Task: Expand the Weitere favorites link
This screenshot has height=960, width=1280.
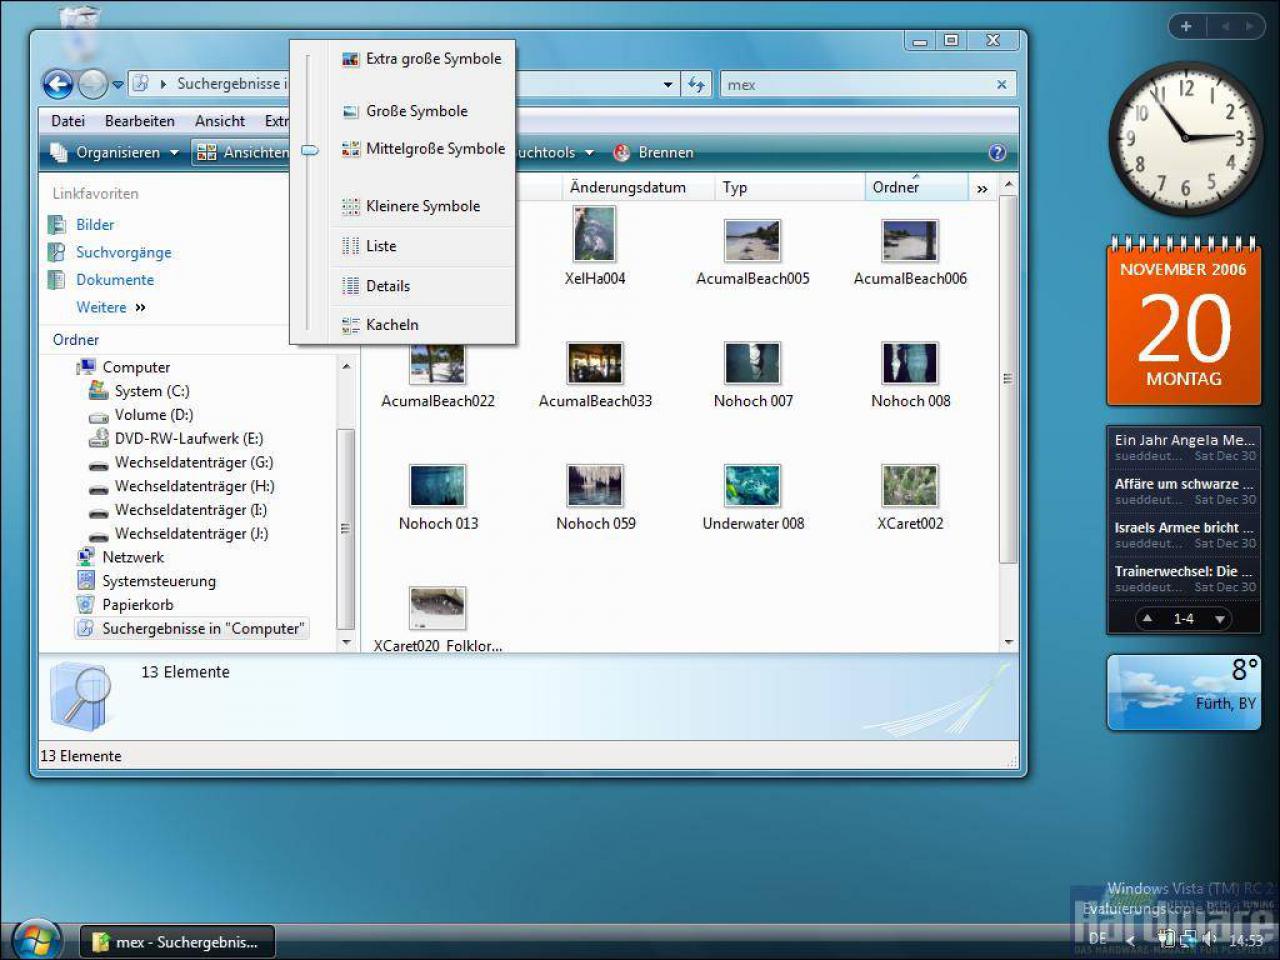Action: pyautogui.click(x=110, y=308)
